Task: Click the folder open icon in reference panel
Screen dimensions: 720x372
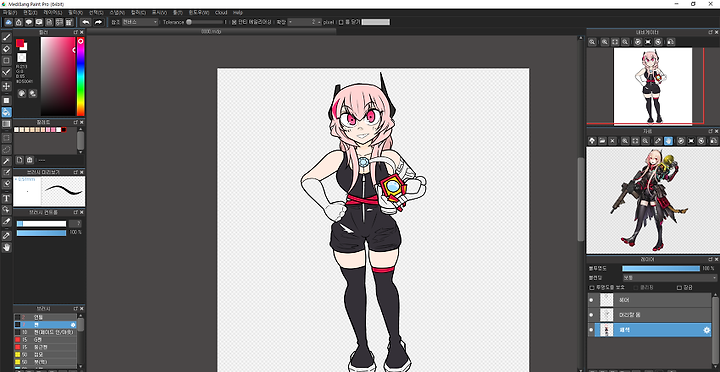Action: point(602,141)
